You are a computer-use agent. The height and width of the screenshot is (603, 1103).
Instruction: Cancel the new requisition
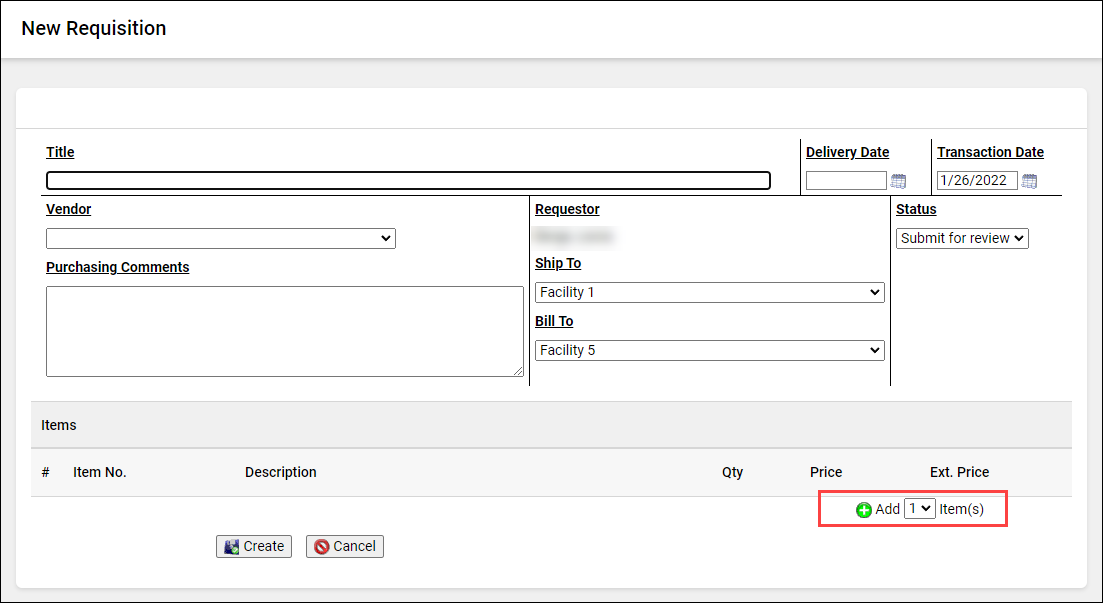(344, 546)
